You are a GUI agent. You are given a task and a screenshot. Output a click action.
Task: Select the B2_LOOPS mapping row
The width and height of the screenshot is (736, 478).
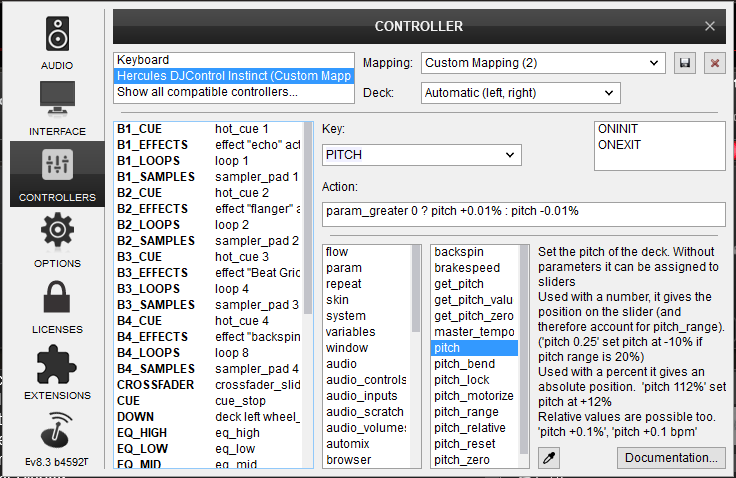pyautogui.click(x=209, y=225)
